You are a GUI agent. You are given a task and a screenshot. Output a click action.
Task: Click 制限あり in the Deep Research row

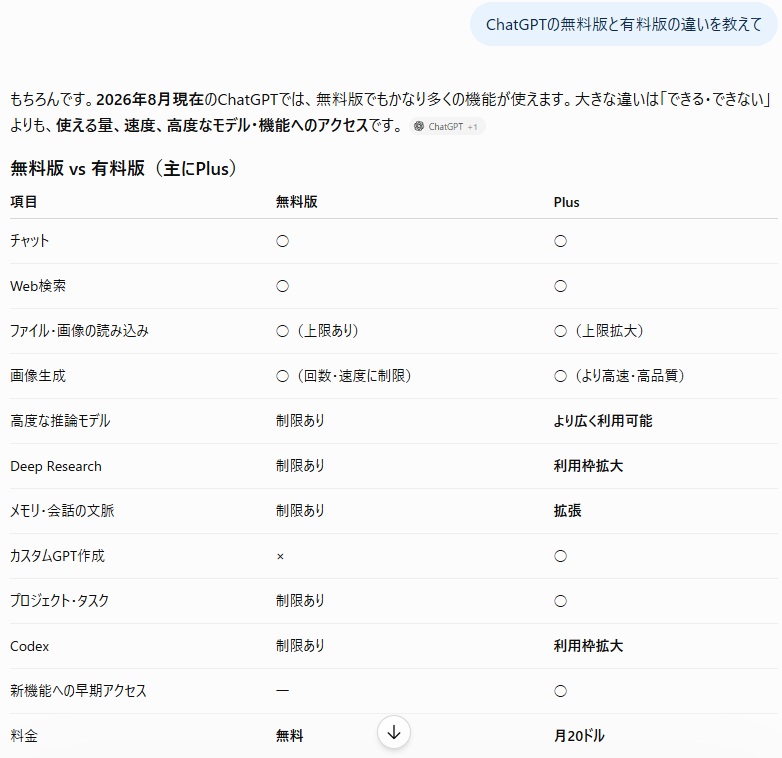click(x=300, y=466)
